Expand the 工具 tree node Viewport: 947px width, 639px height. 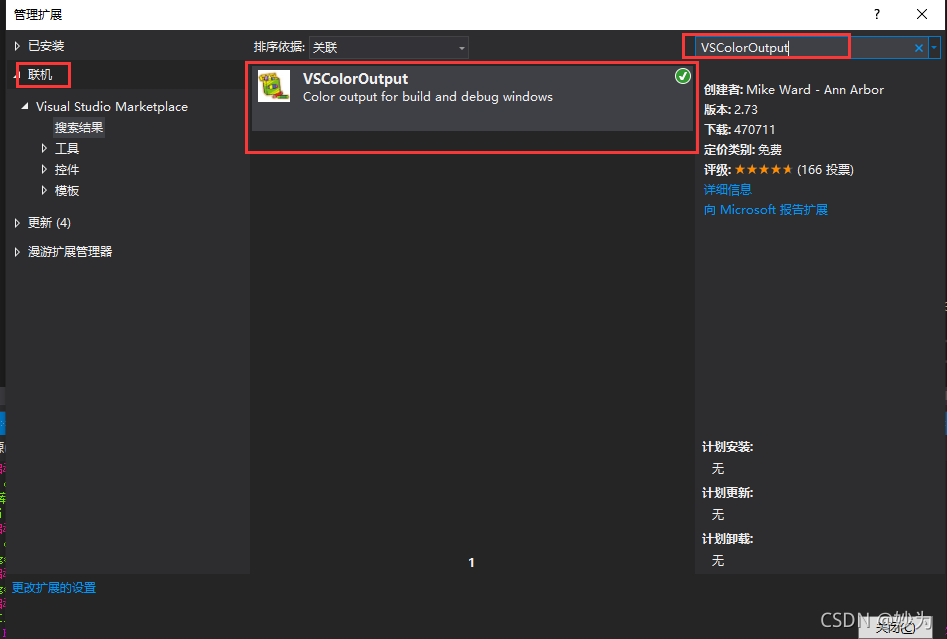tap(44, 148)
